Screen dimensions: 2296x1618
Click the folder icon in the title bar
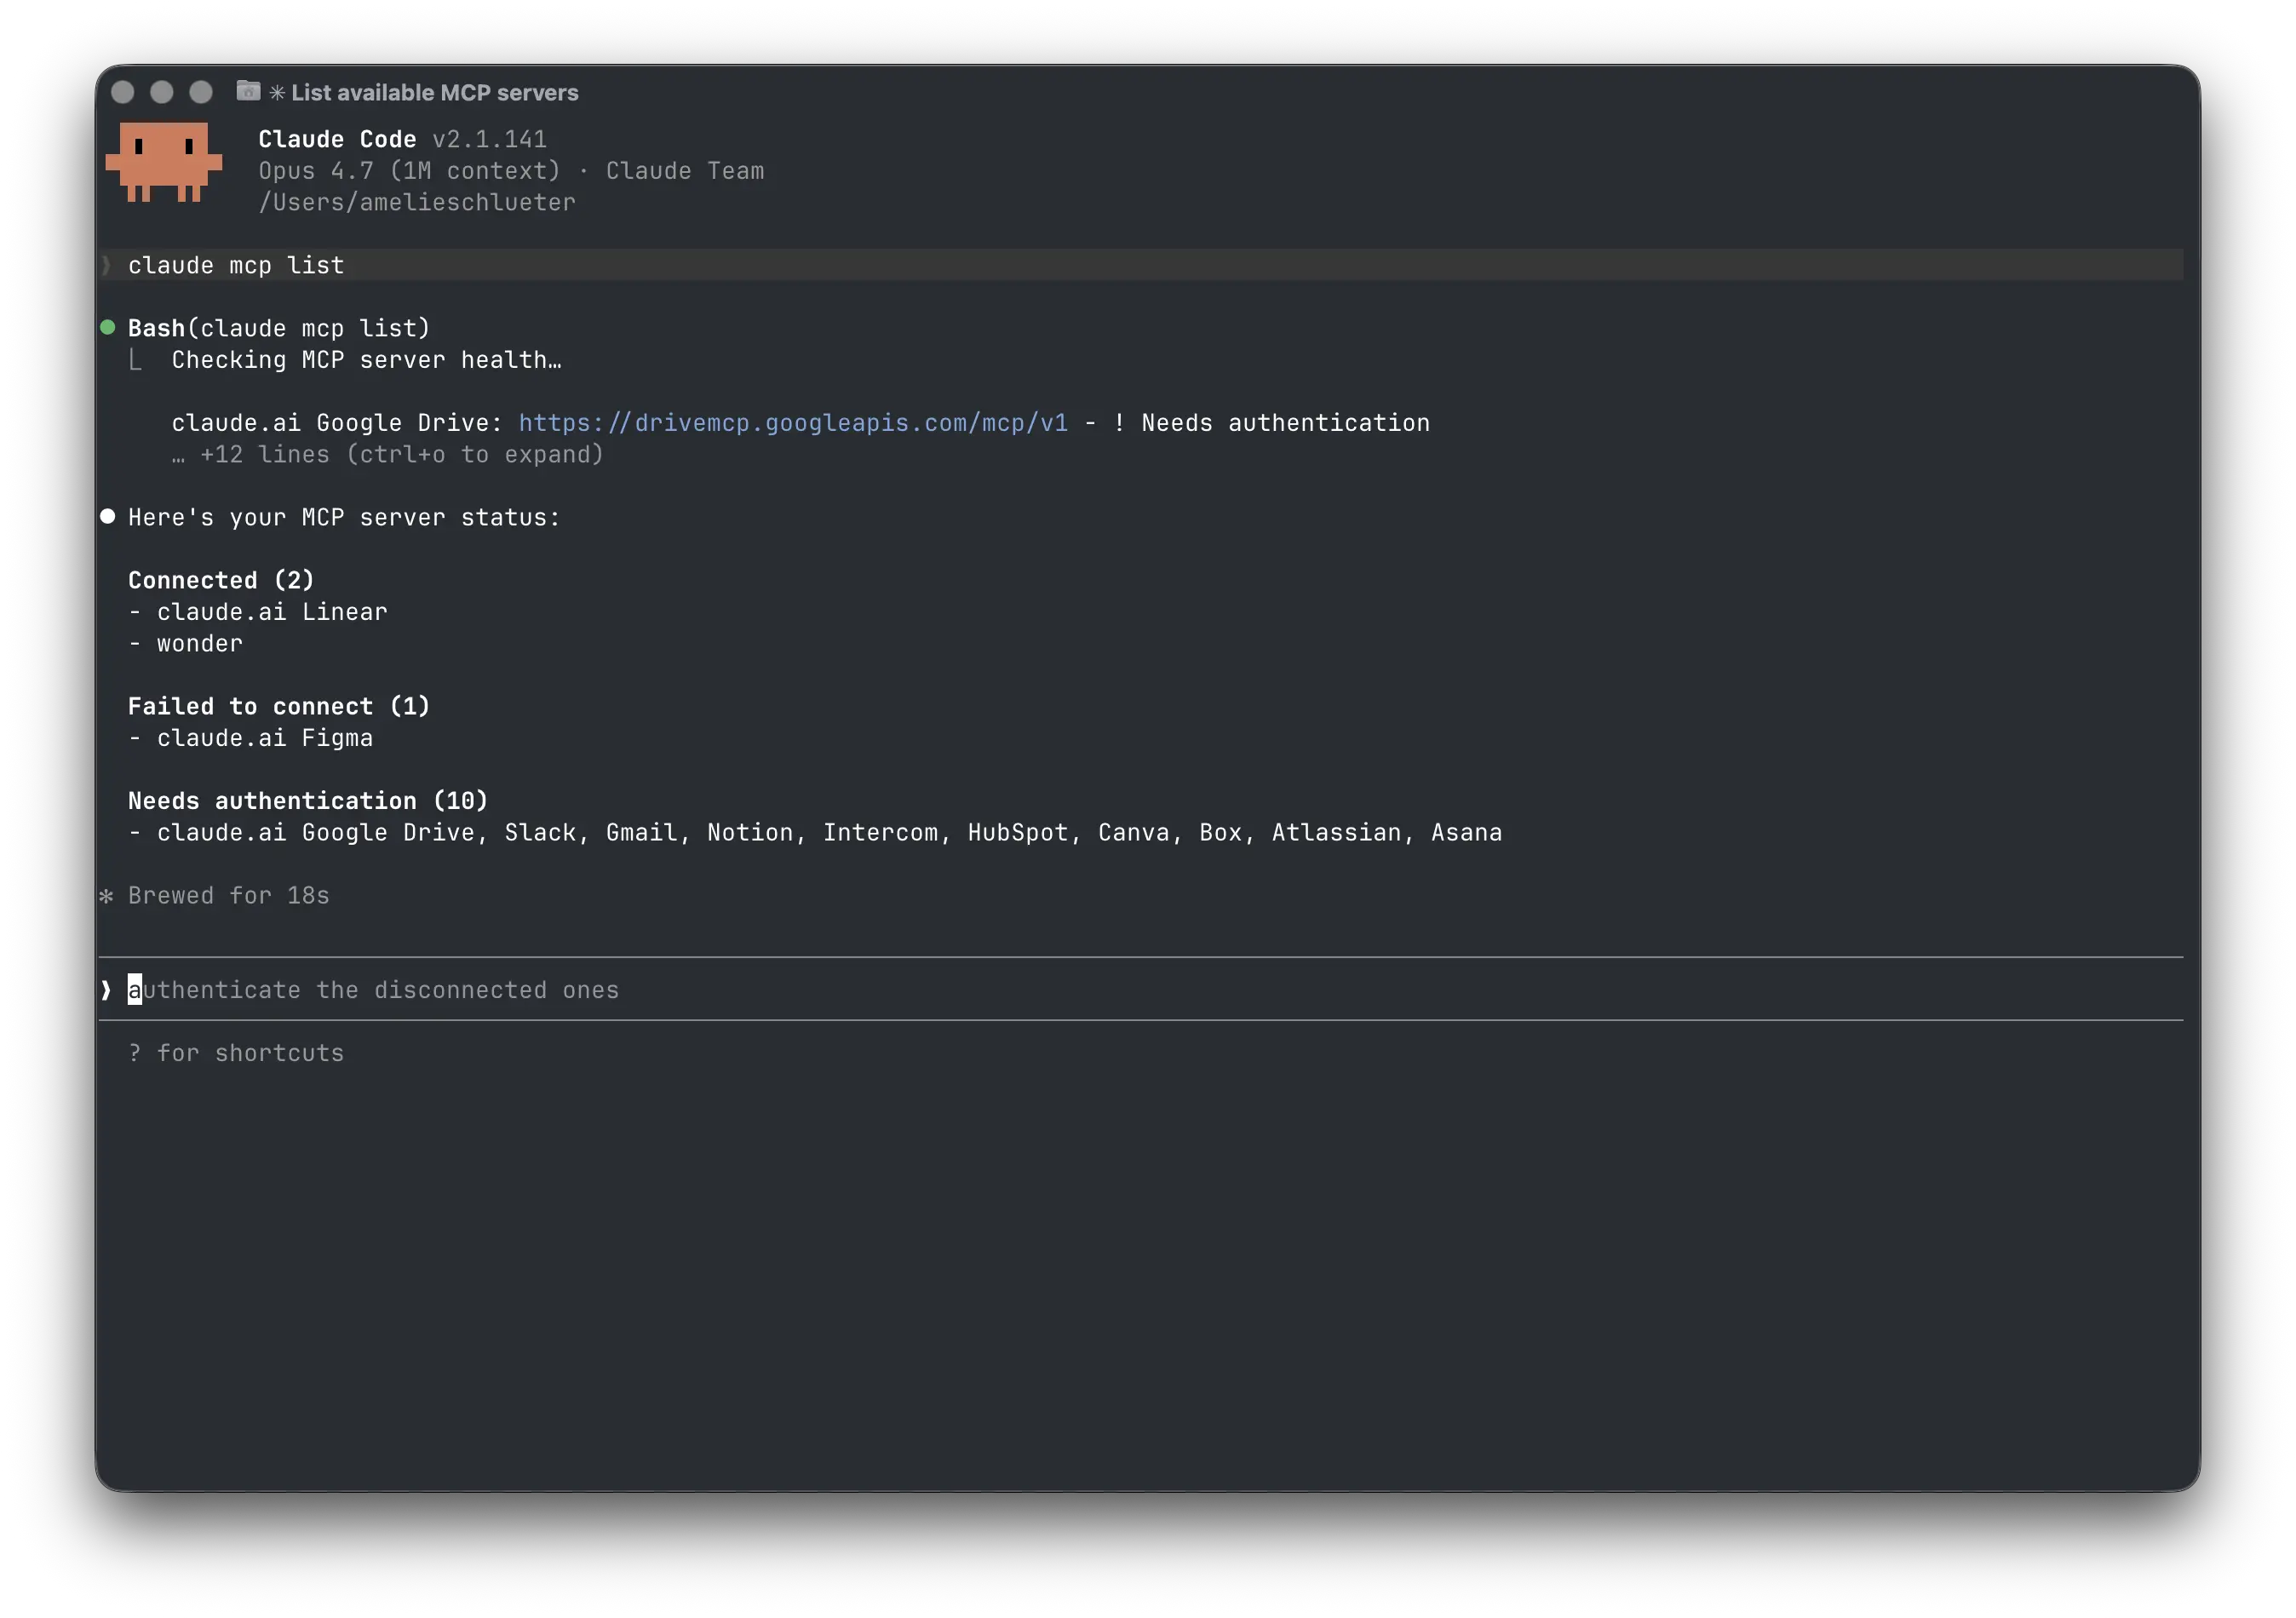click(248, 91)
